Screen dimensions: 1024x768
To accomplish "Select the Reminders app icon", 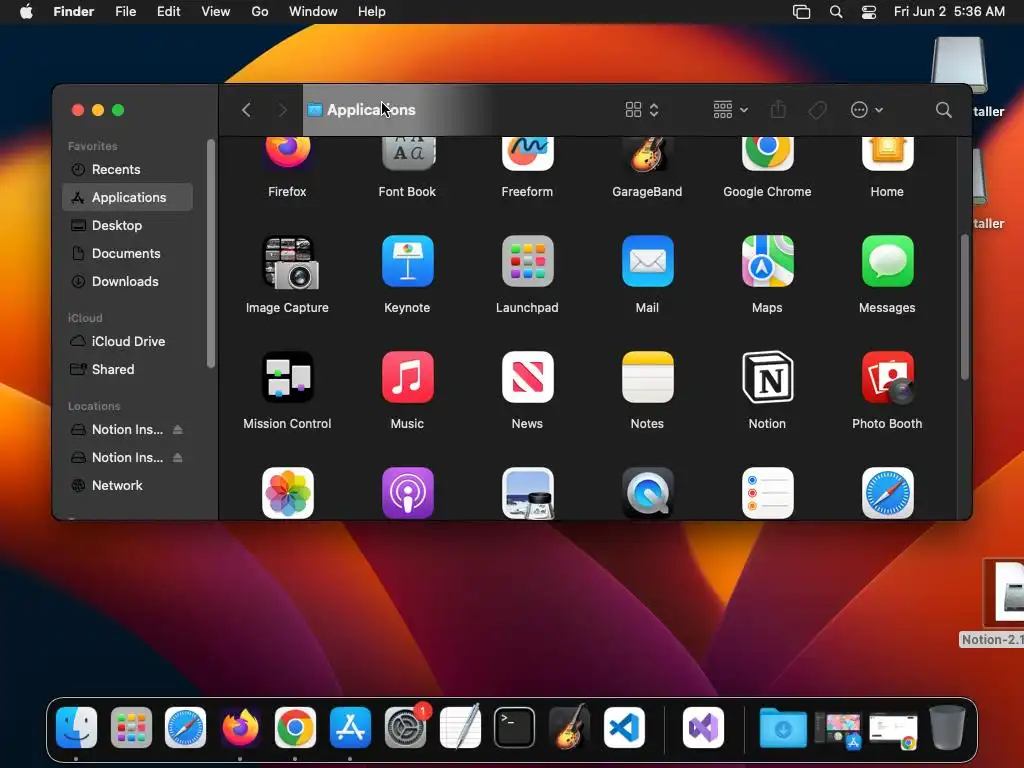I will point(767,493).
